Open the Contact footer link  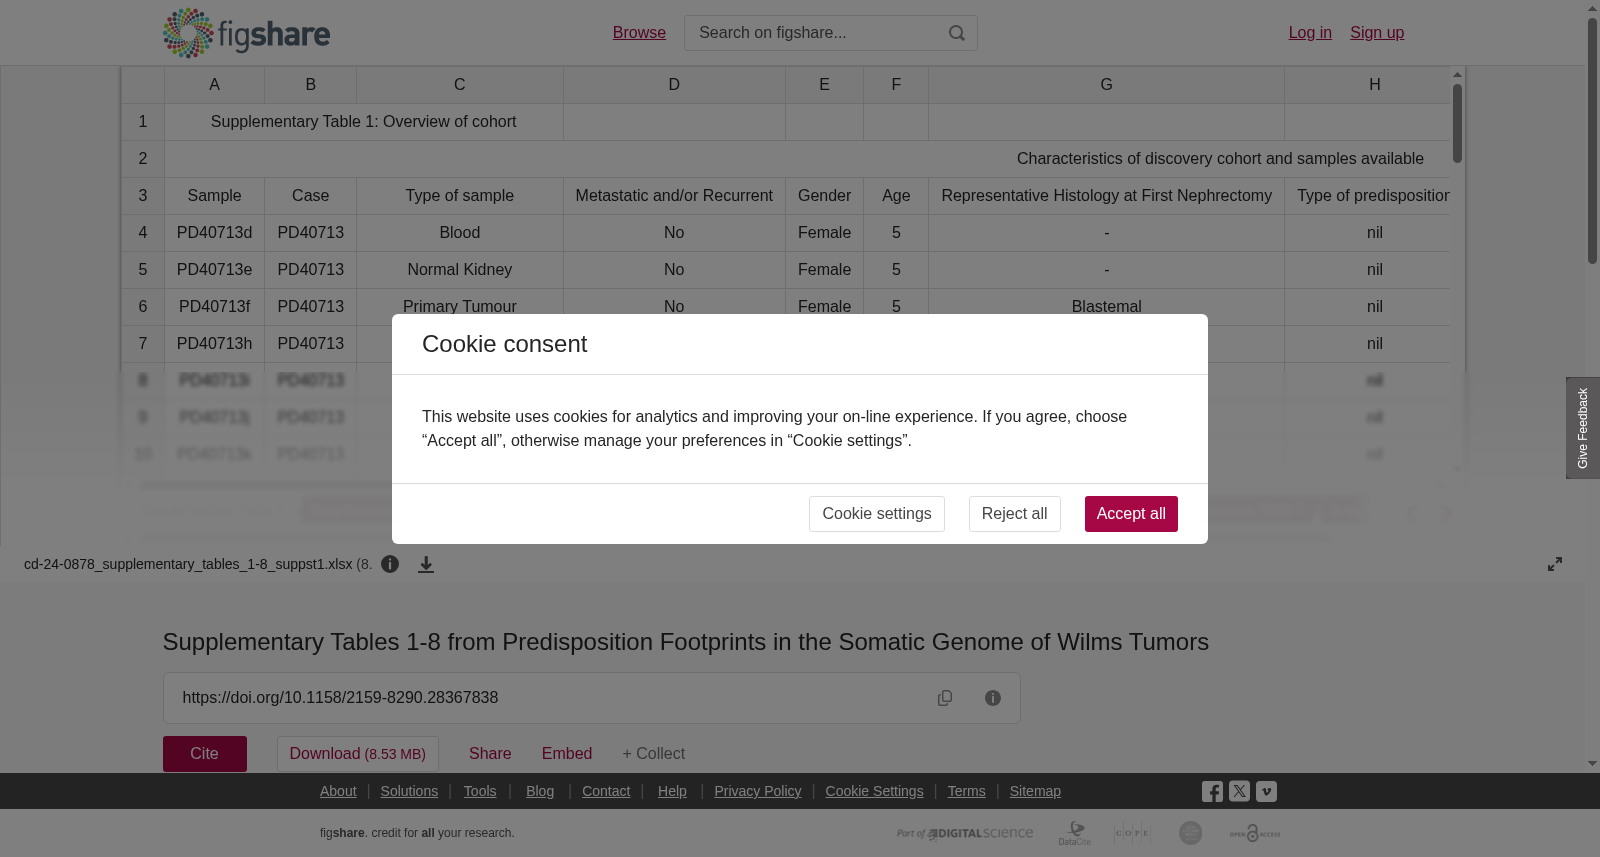(606, 791)
